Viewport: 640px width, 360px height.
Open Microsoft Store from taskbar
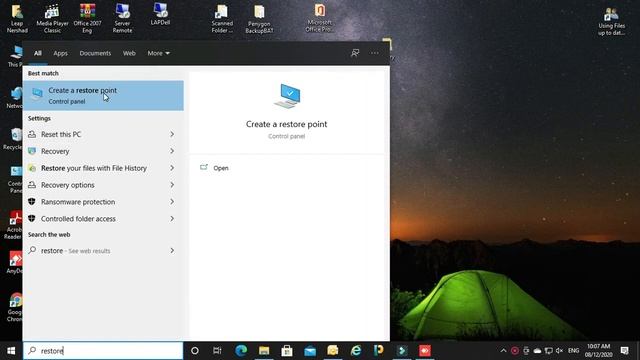287,351
